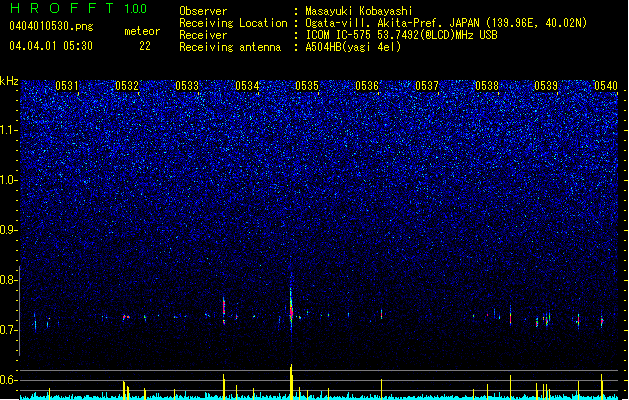Click the 0538 time marker
The height and width of the screenshot is (400, 629).
point(487,85)
